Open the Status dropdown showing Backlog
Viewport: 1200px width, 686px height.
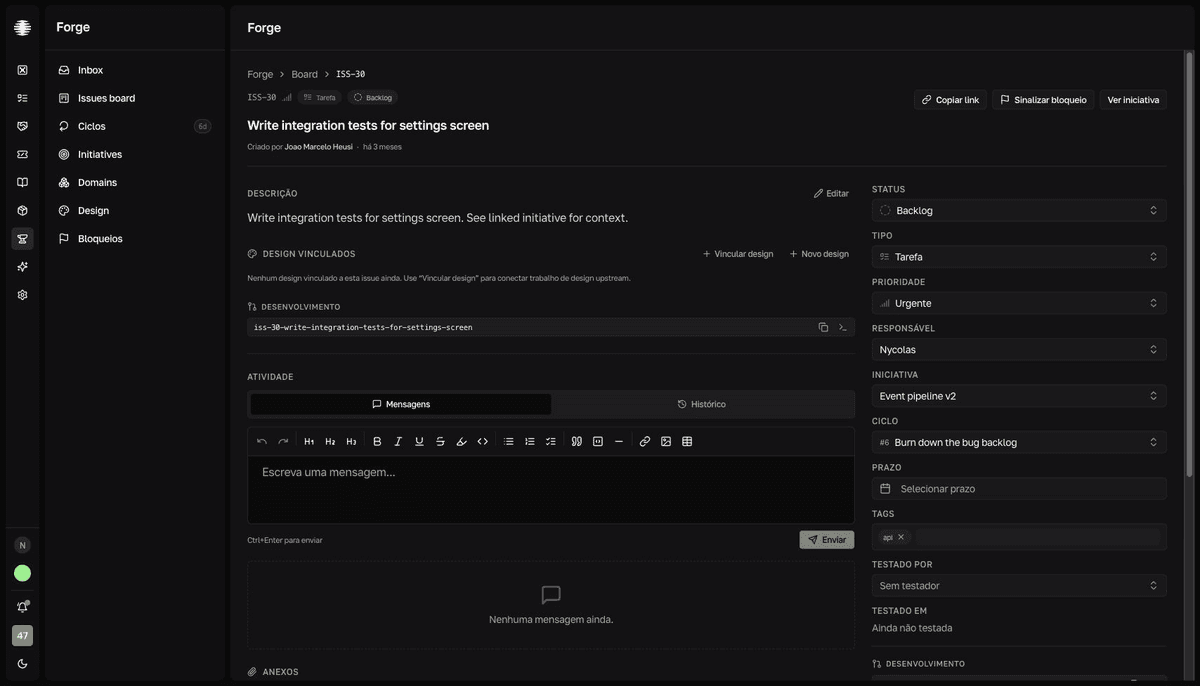(1019, 210)
